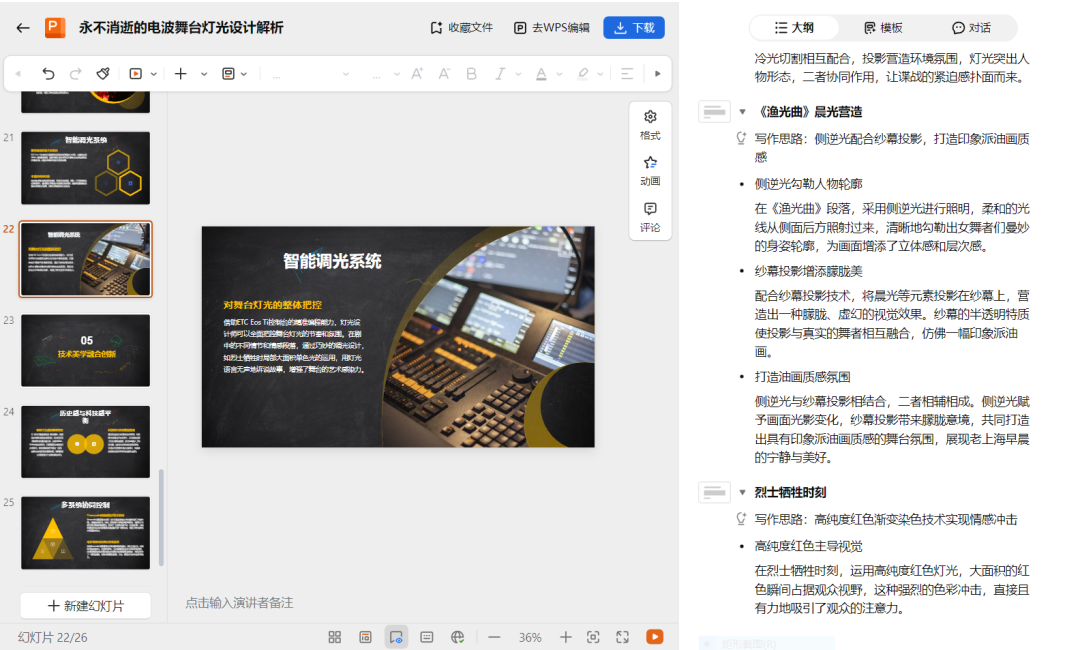This screenshot has width=1080, height=650.
Task: Toggle the fullscreen icon in status bar
Action: coord(622,637)
